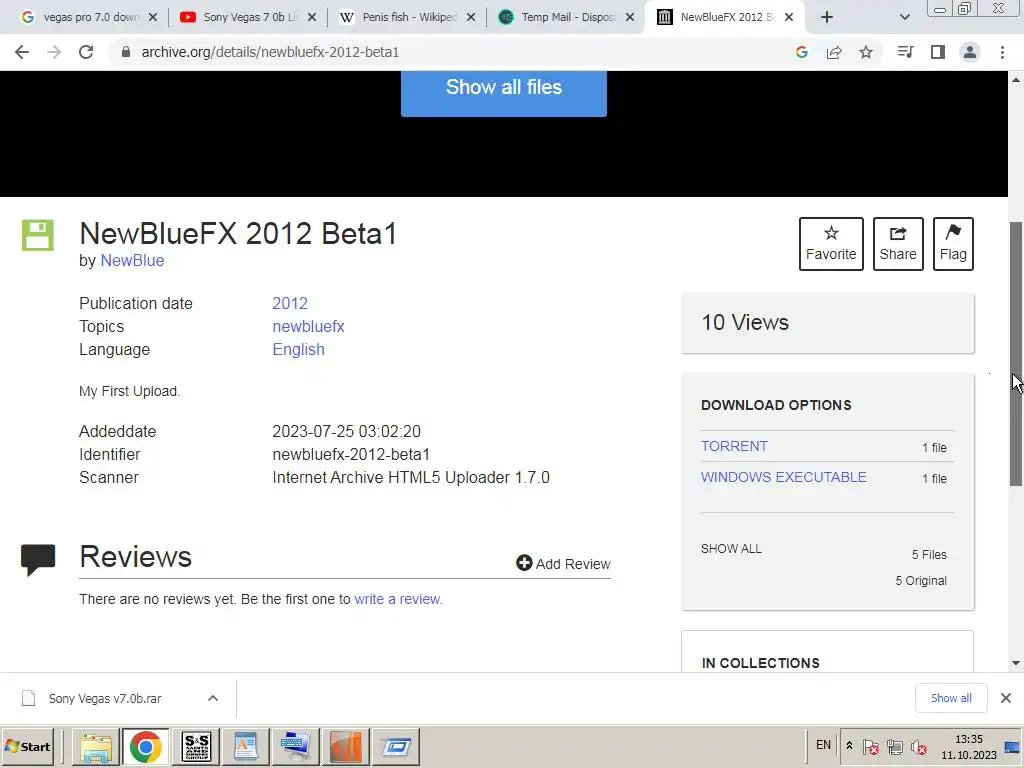
Task: Reload the archive.org page
Action: pyautogui.click(x=86, y=52)
